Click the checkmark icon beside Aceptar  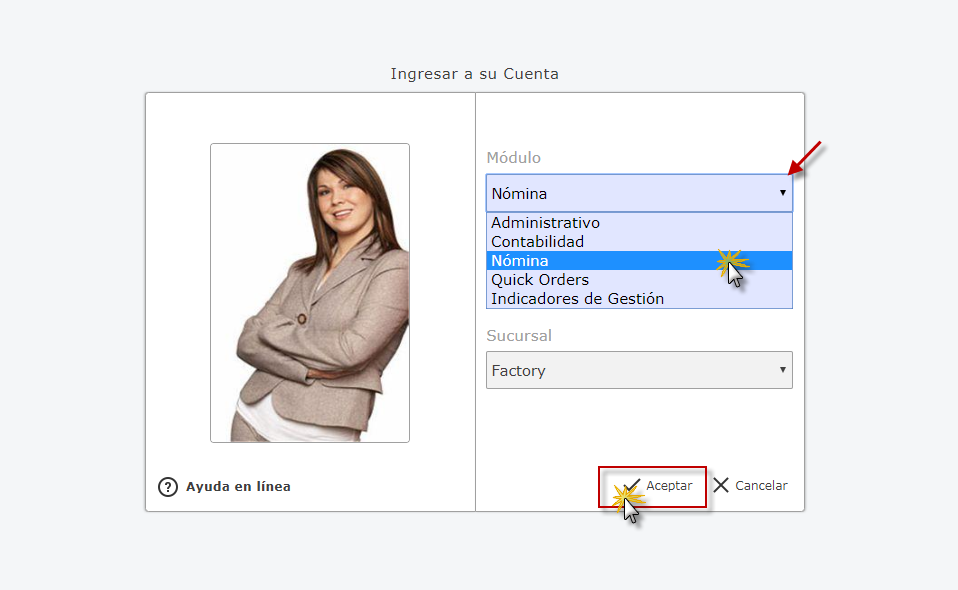pyautogui.click(x=631, y=486)
